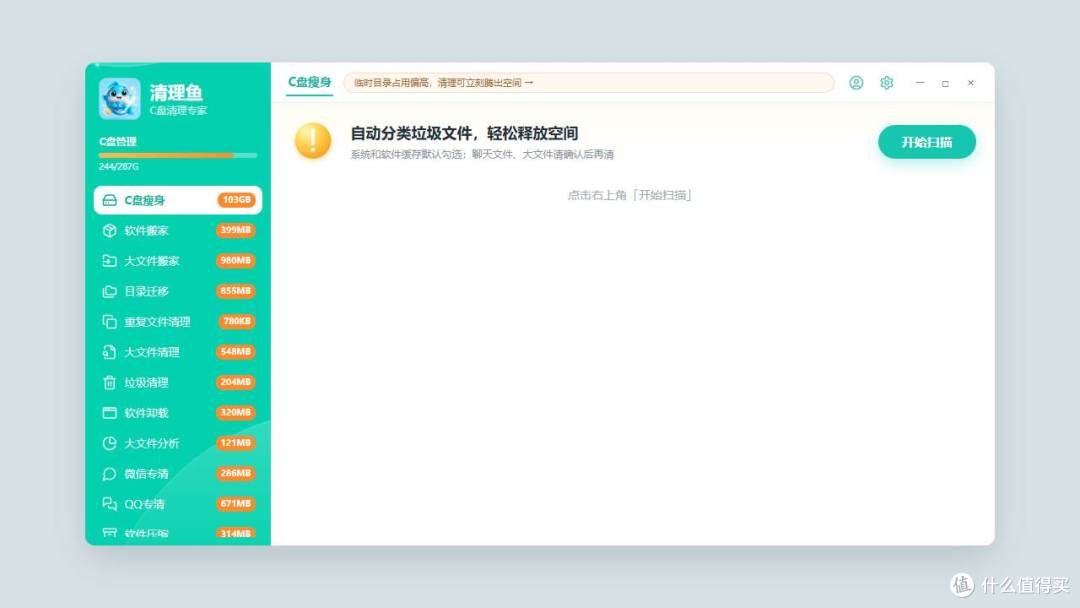Click the QQ专清 double-bubble icon
The height and width of the screenshot is (608, 1080).
(x=110, y=504)
